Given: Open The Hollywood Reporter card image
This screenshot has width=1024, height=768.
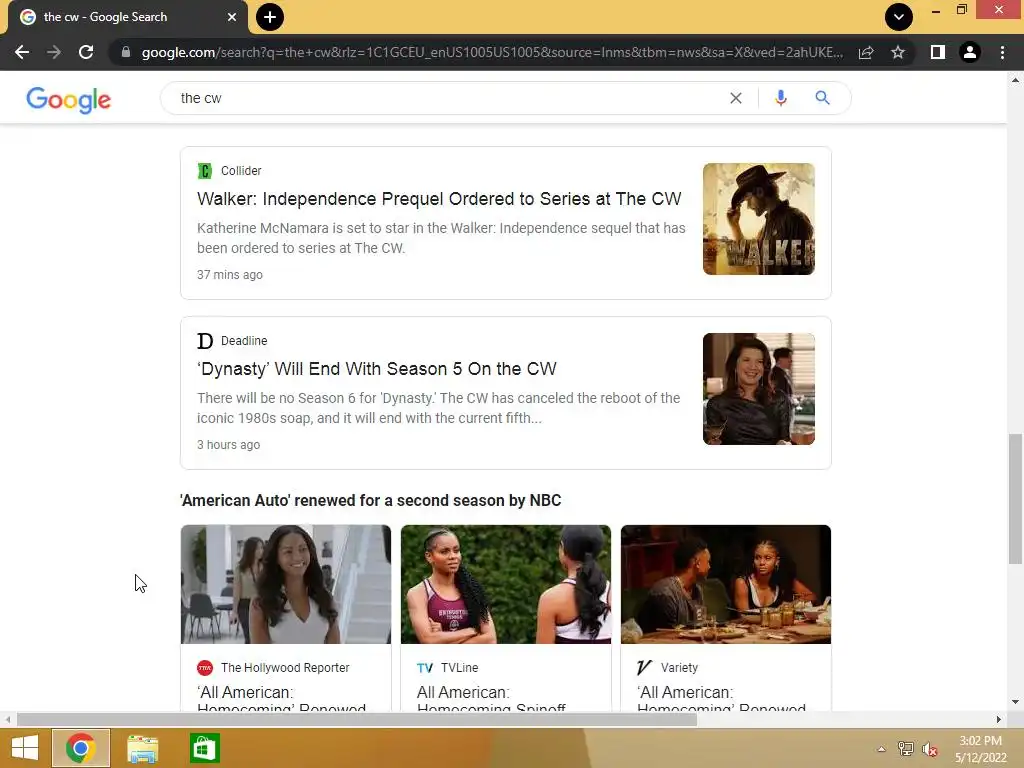Looking at the screenshot, I should pyautogui.click(x=286, y=584).
